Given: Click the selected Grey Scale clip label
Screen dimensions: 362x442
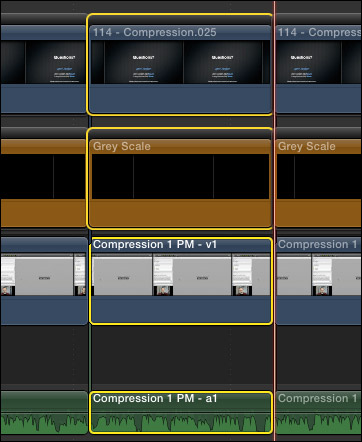Looking at the screenshot, I should coord(122,146).
